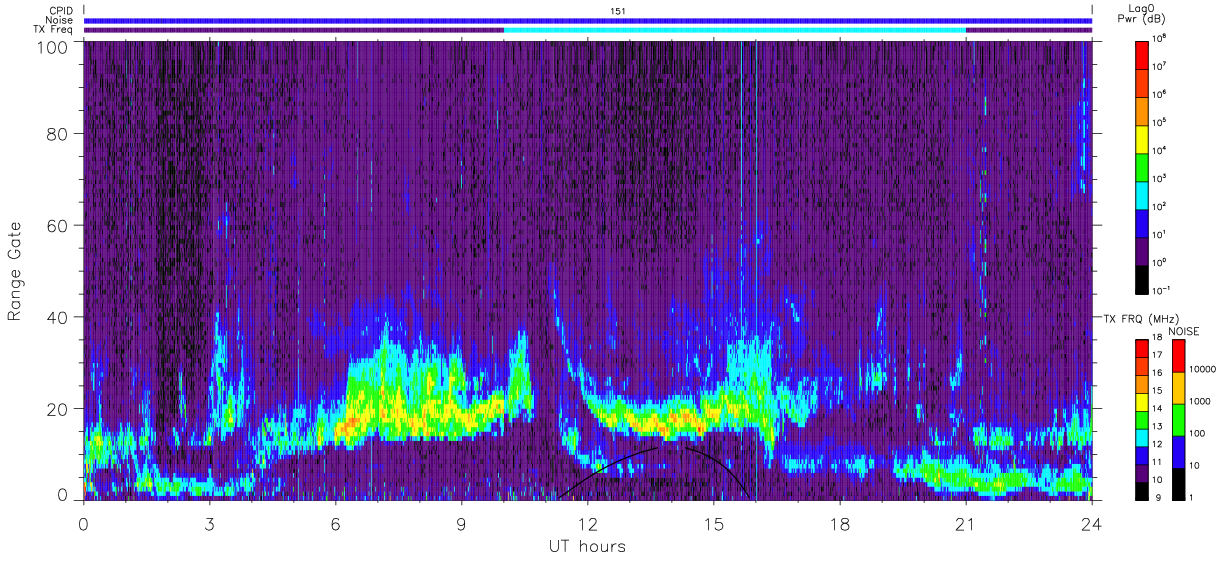The image size is (1228, 567).
Task: Pick the orange swatch of NOISE colorbar
Action: (1178, 387)
